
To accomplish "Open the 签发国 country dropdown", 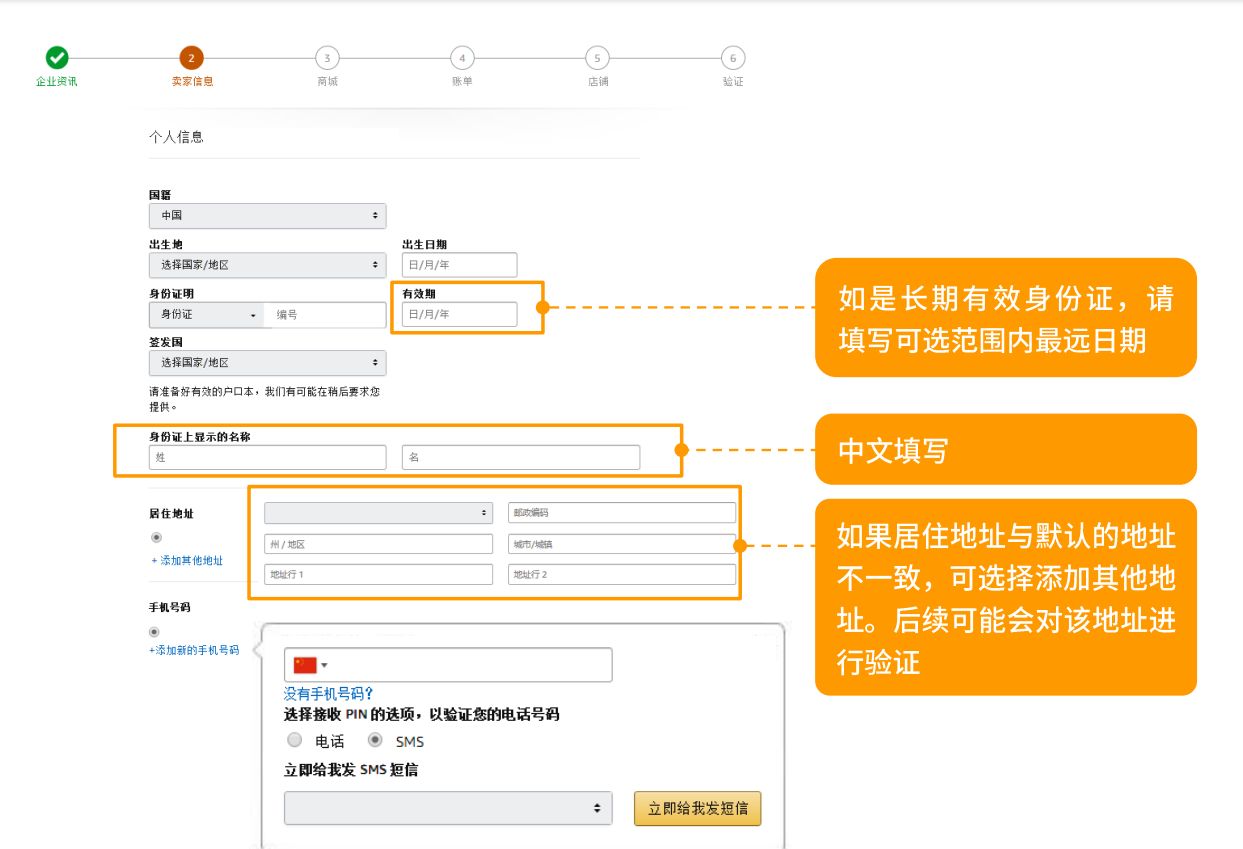I will point(267,362).
